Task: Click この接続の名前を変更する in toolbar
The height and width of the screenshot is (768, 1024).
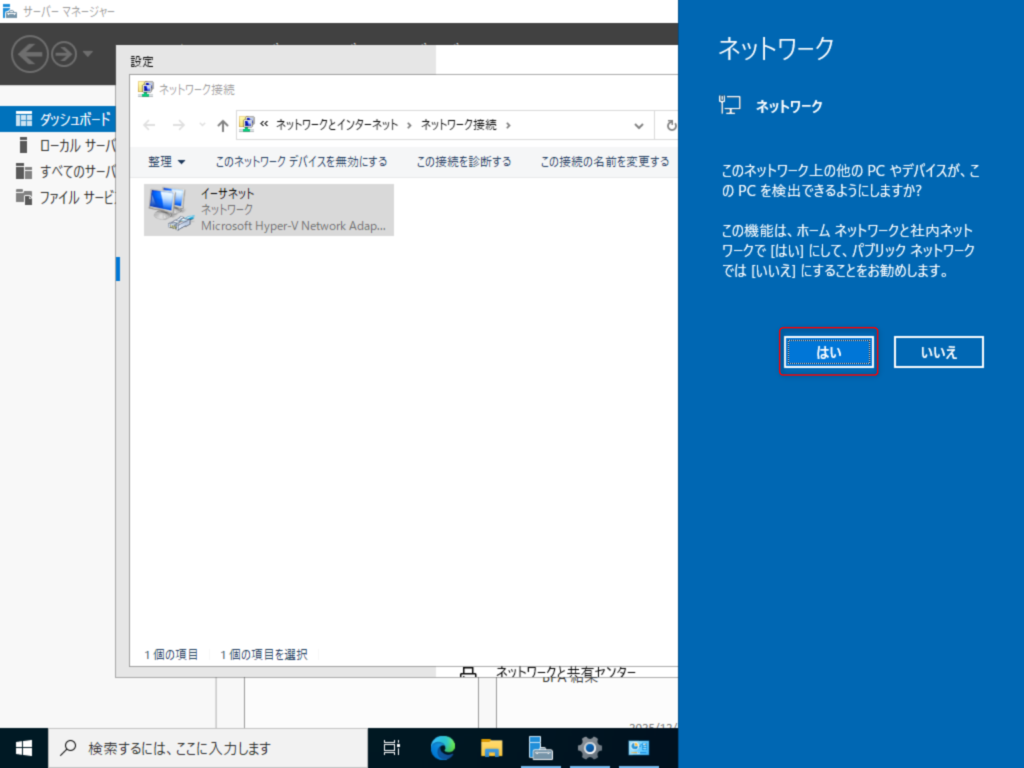Action: click(604, 161)
